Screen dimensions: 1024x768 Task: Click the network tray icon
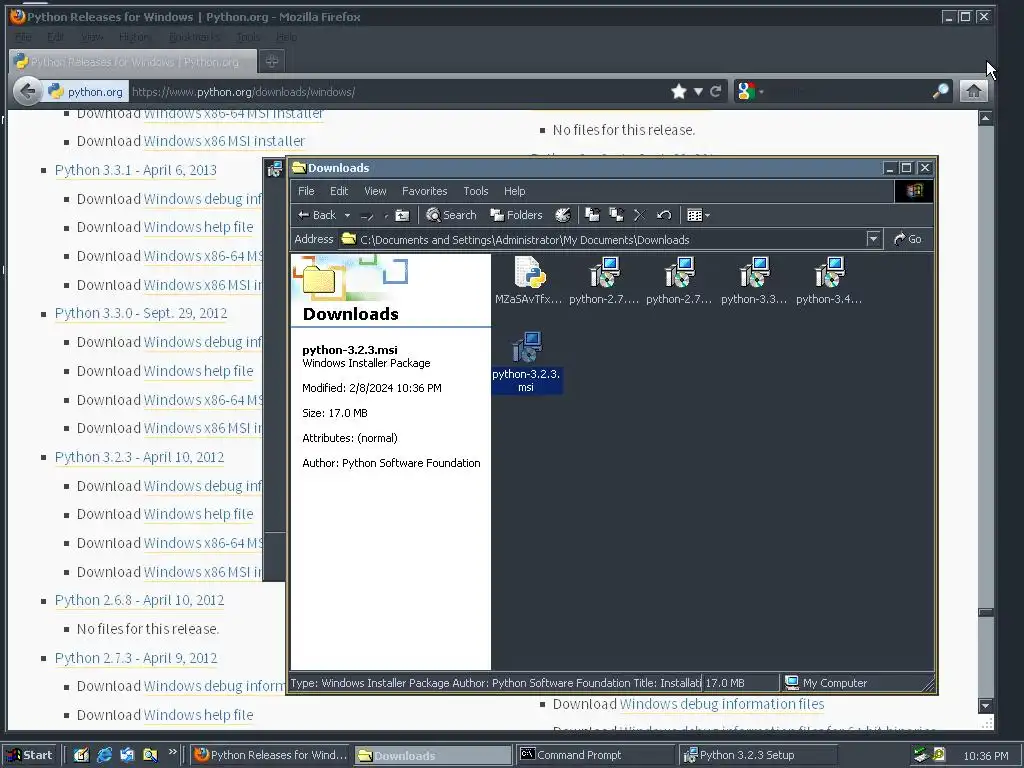click(x=921, y=755)
